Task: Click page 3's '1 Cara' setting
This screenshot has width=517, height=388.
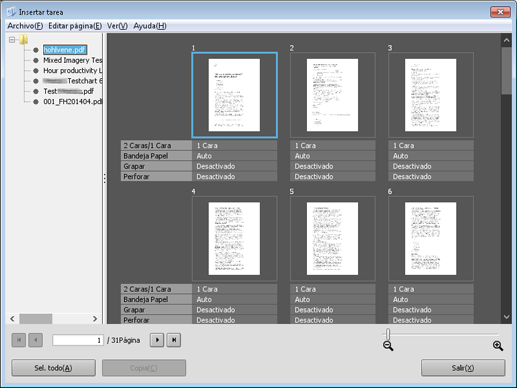Action: tap(431, 146)
